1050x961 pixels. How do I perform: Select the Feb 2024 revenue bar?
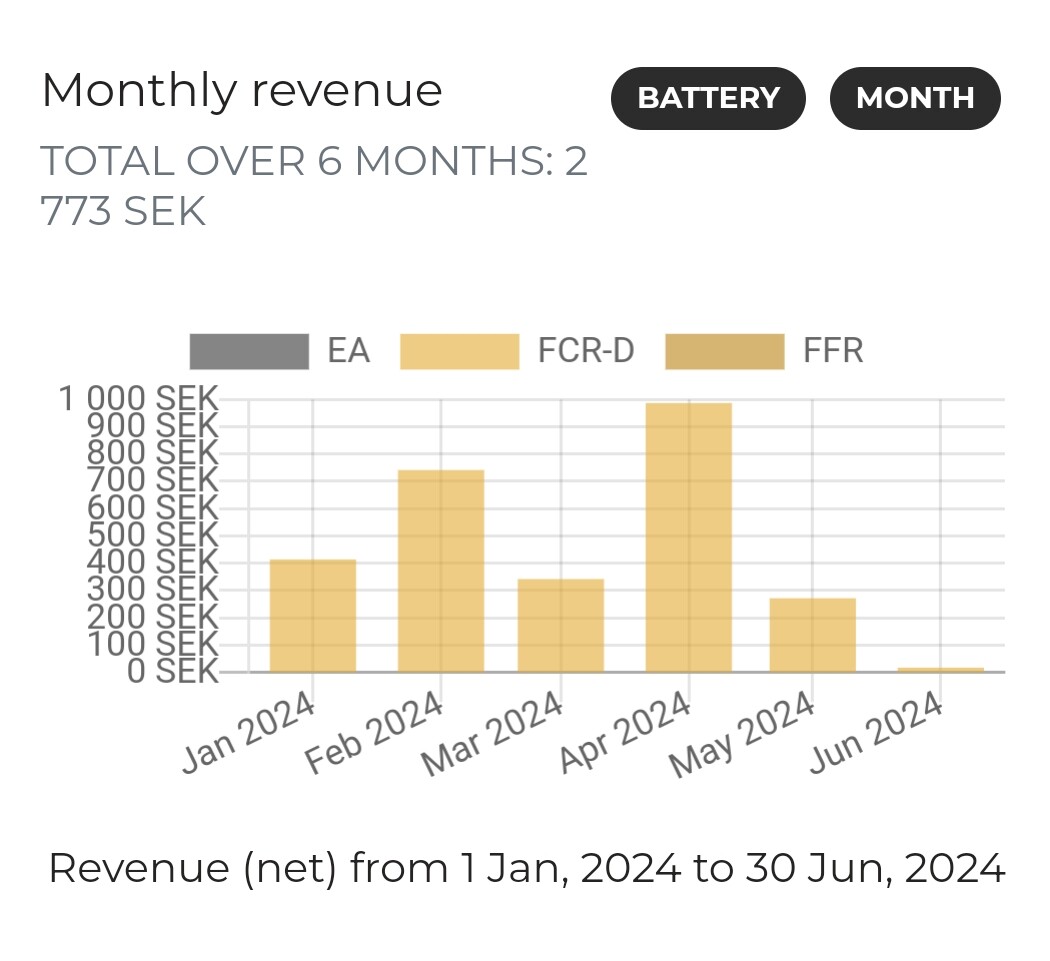[441, 570]
